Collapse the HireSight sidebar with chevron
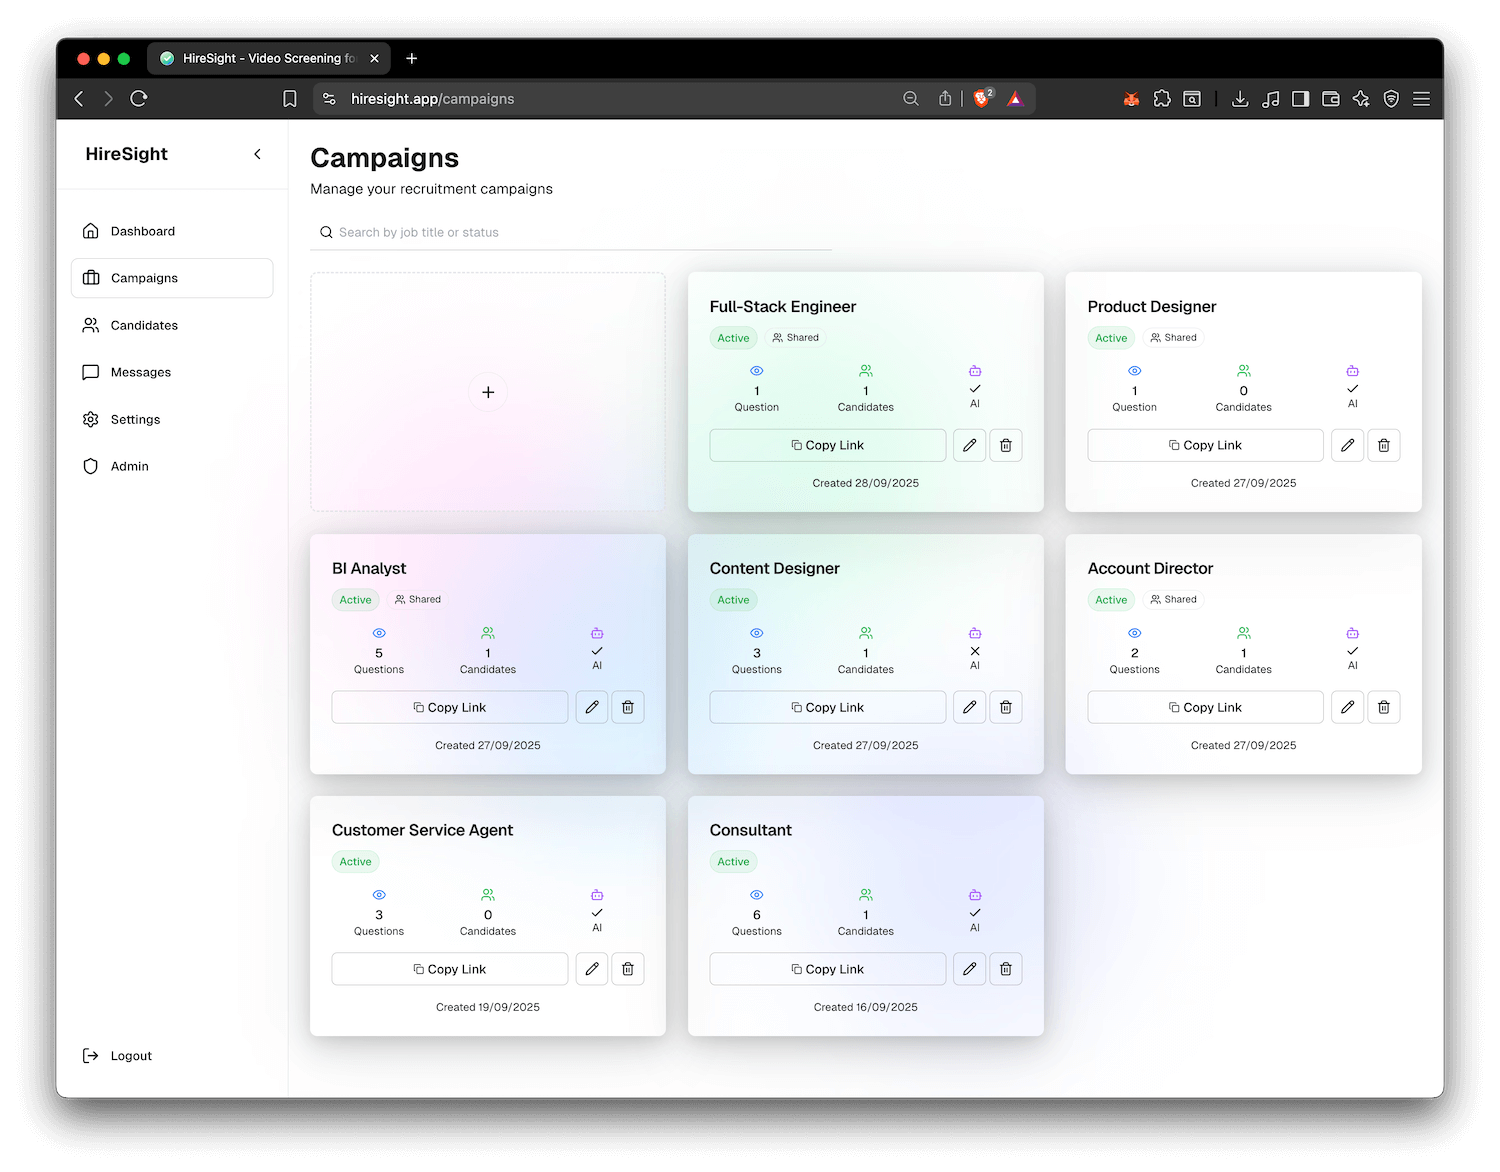 click(x=257, y=154)
